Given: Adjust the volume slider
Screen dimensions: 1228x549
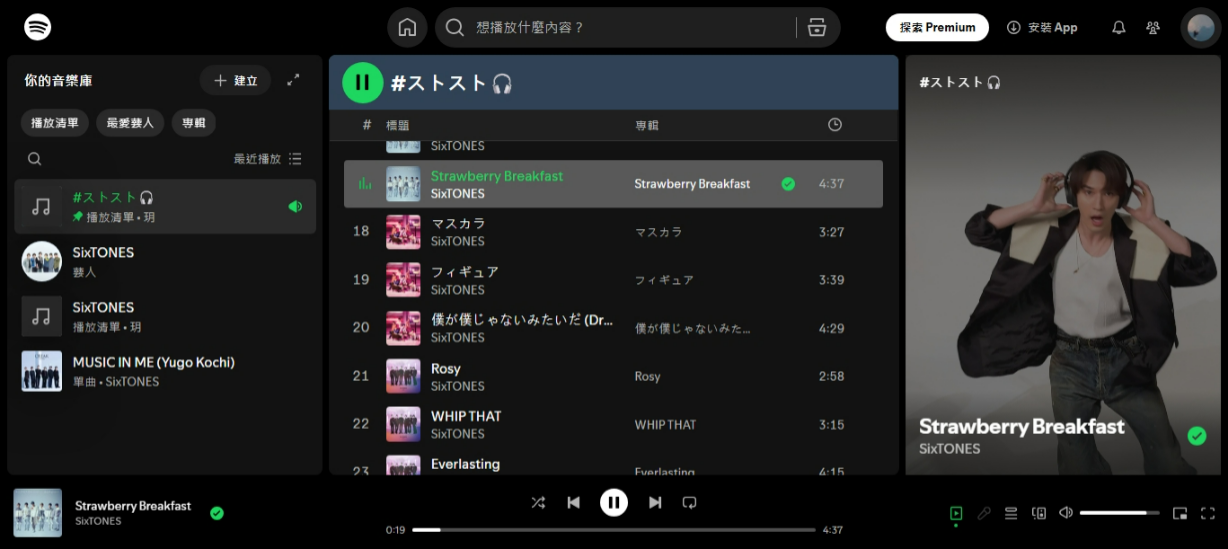Looking at the screenshot, I should [1119, 513].
